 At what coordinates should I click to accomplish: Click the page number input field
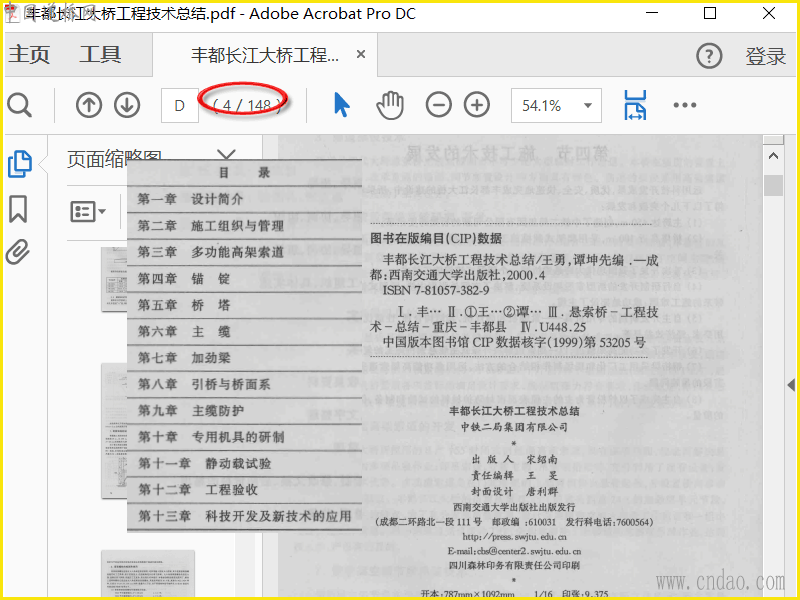coord(180,106)
